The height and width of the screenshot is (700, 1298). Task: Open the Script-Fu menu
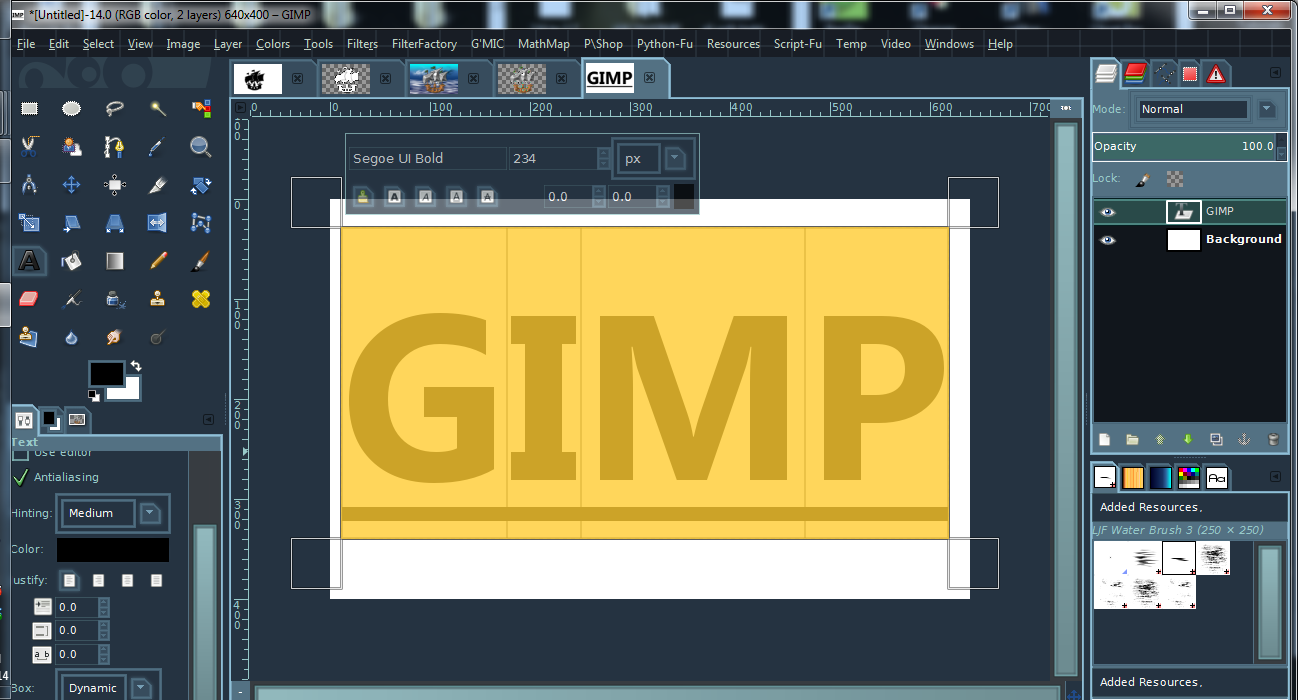(798, 44)
